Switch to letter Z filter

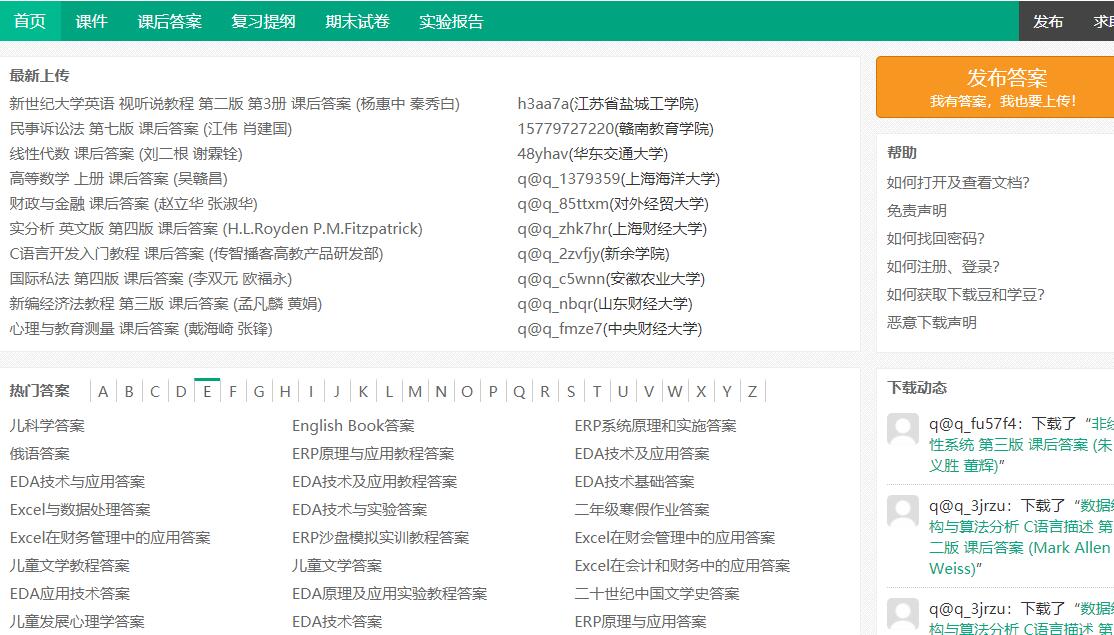pyautogui.click(x=753, y=392)
